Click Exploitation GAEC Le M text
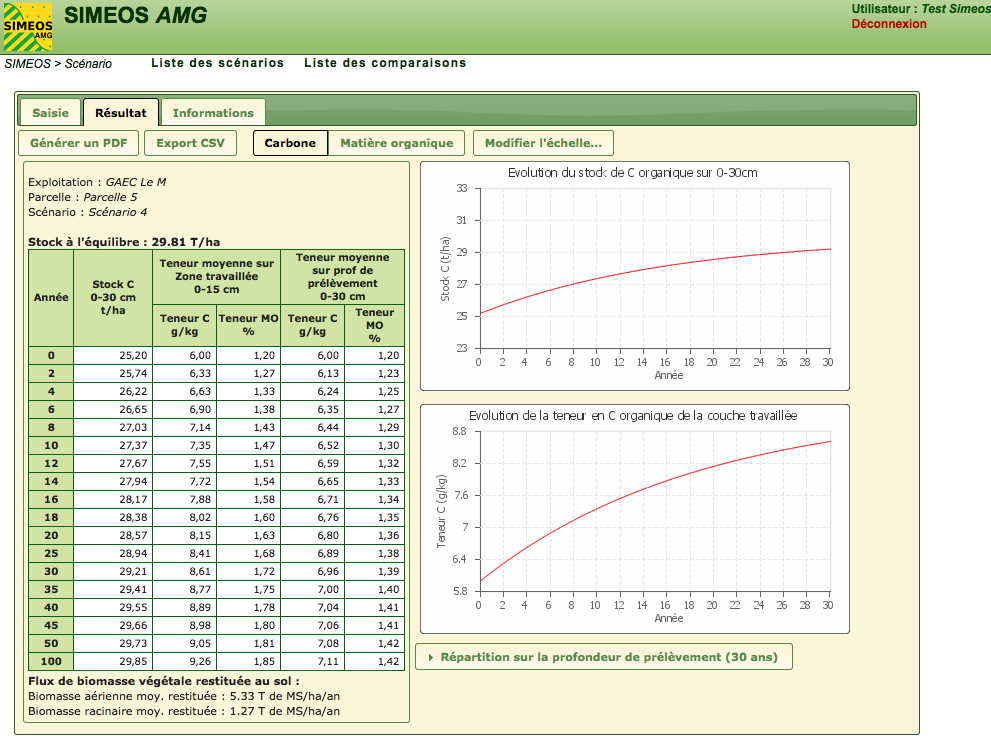This screenshot has height=742, width=991. pos(97,182)
